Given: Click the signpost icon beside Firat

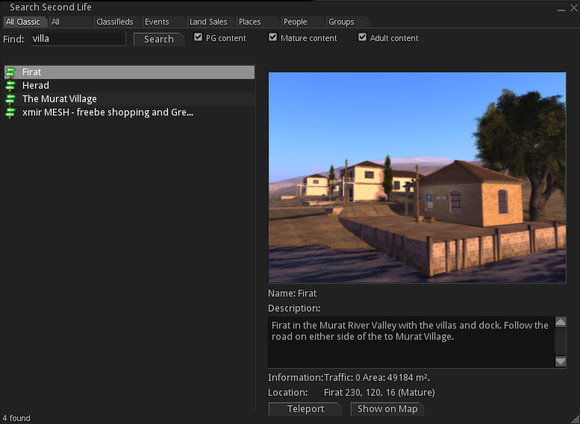Looking at the screenshot, I should coord(10,72).
